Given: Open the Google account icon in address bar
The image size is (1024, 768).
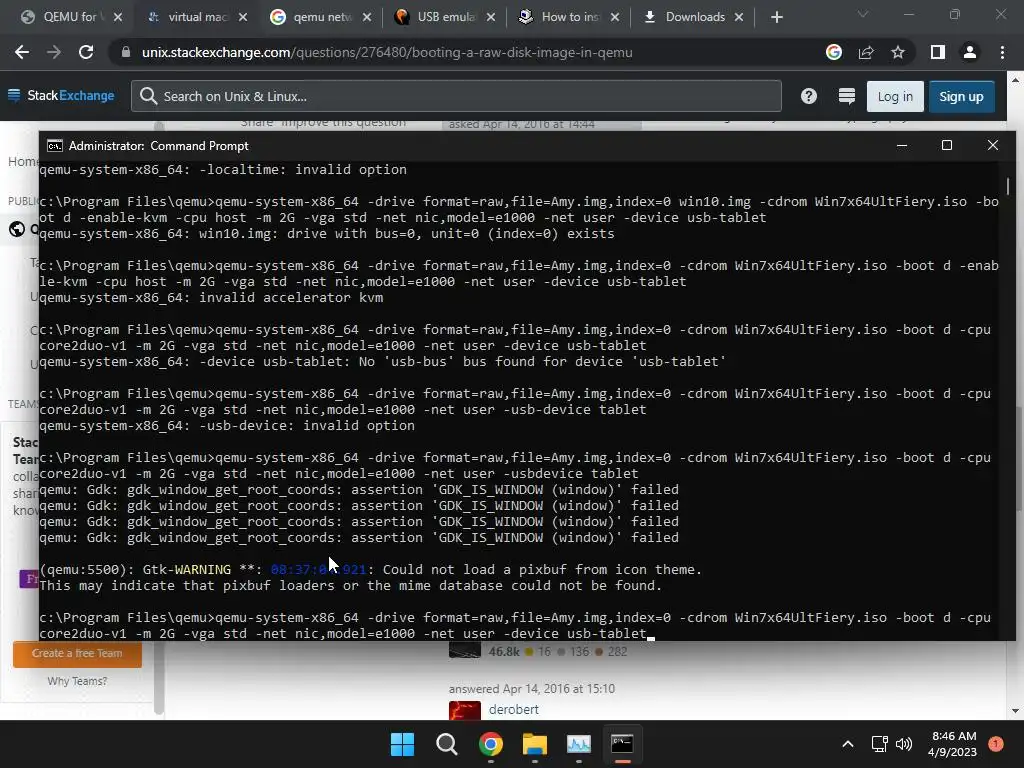Looking at the screenshot, I should [x=834, y=52].
